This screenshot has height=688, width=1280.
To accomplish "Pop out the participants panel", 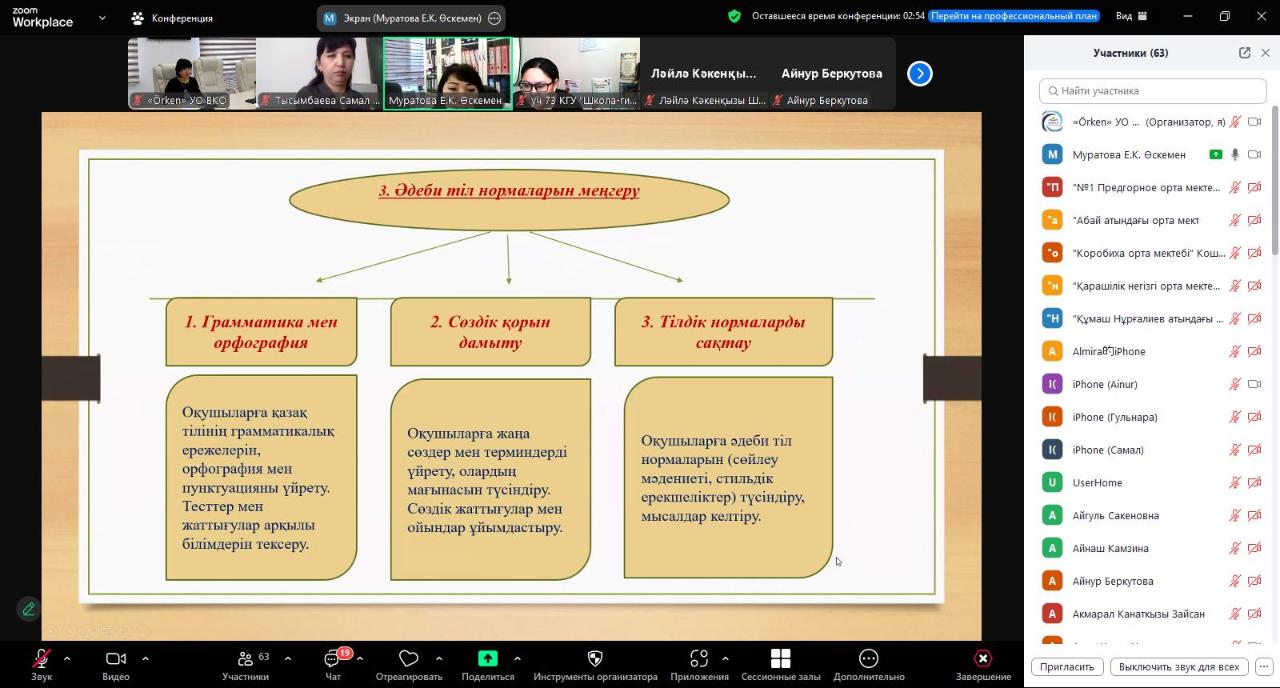I will click(1244, 53).
